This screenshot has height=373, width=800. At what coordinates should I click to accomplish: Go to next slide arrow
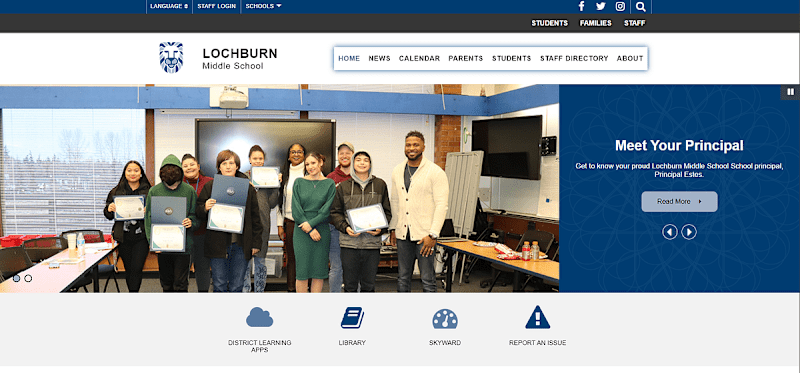point(689,232)
